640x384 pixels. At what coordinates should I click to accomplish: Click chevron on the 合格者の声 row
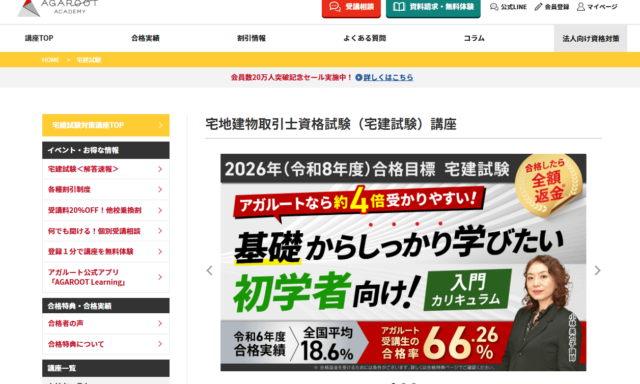[160, 323]
